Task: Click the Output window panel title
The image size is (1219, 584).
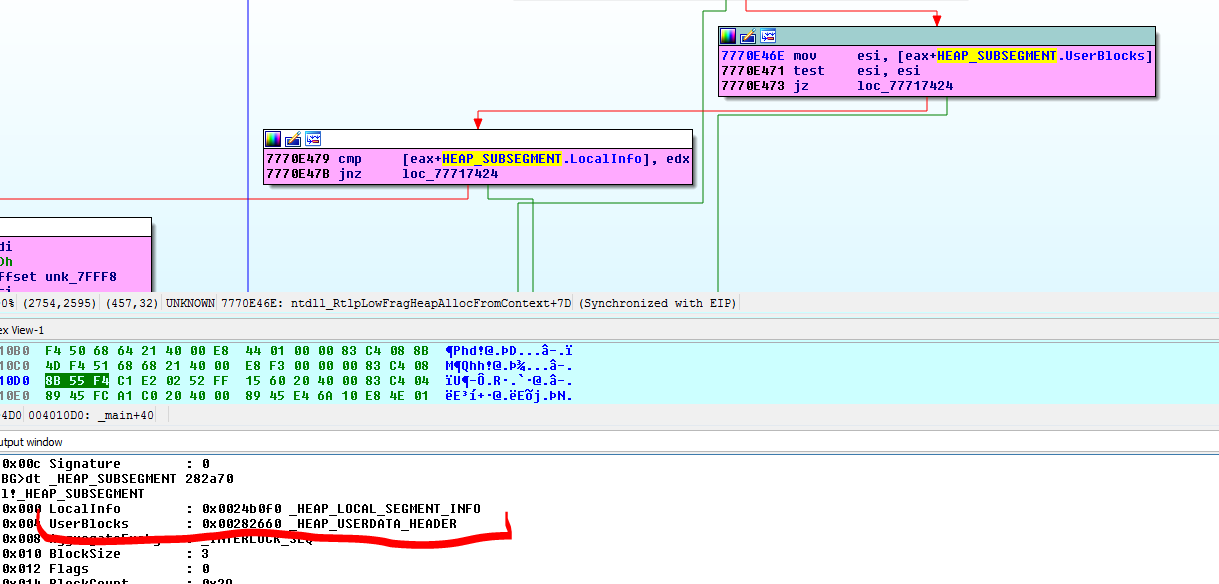Action: [x=31, y=442]
